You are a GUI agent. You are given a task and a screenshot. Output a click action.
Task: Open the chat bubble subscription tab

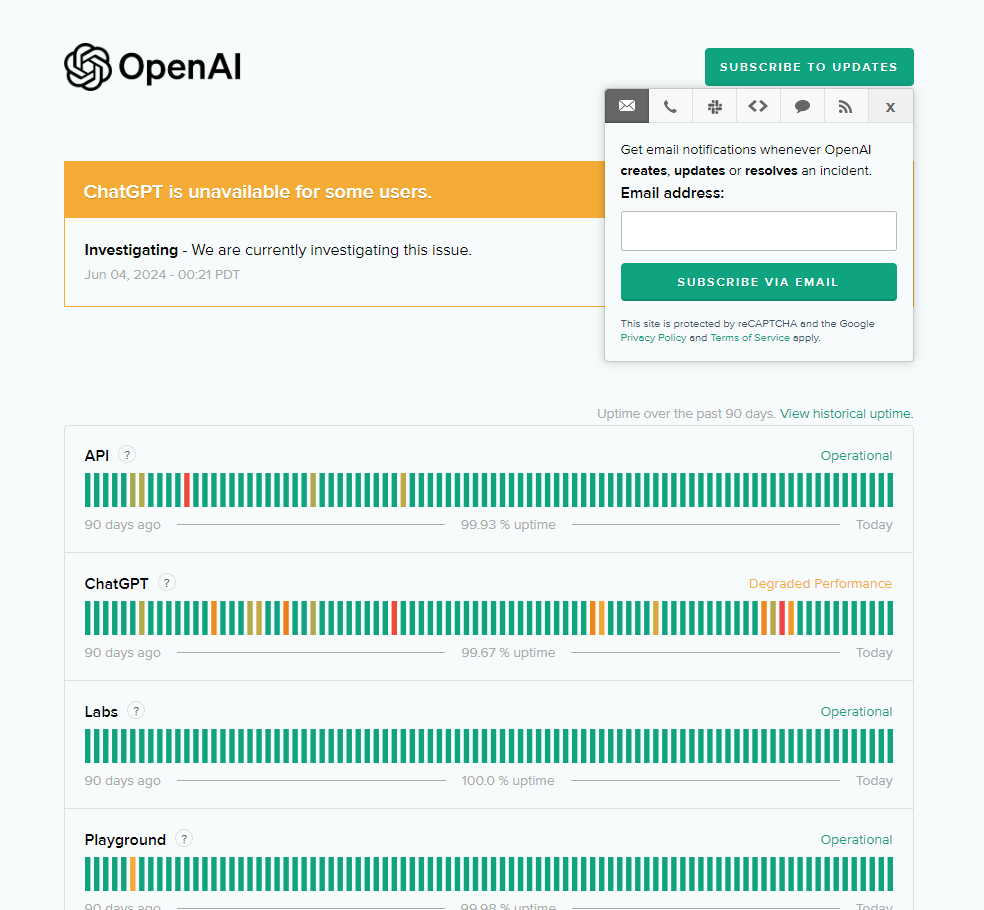click(802, 106)
